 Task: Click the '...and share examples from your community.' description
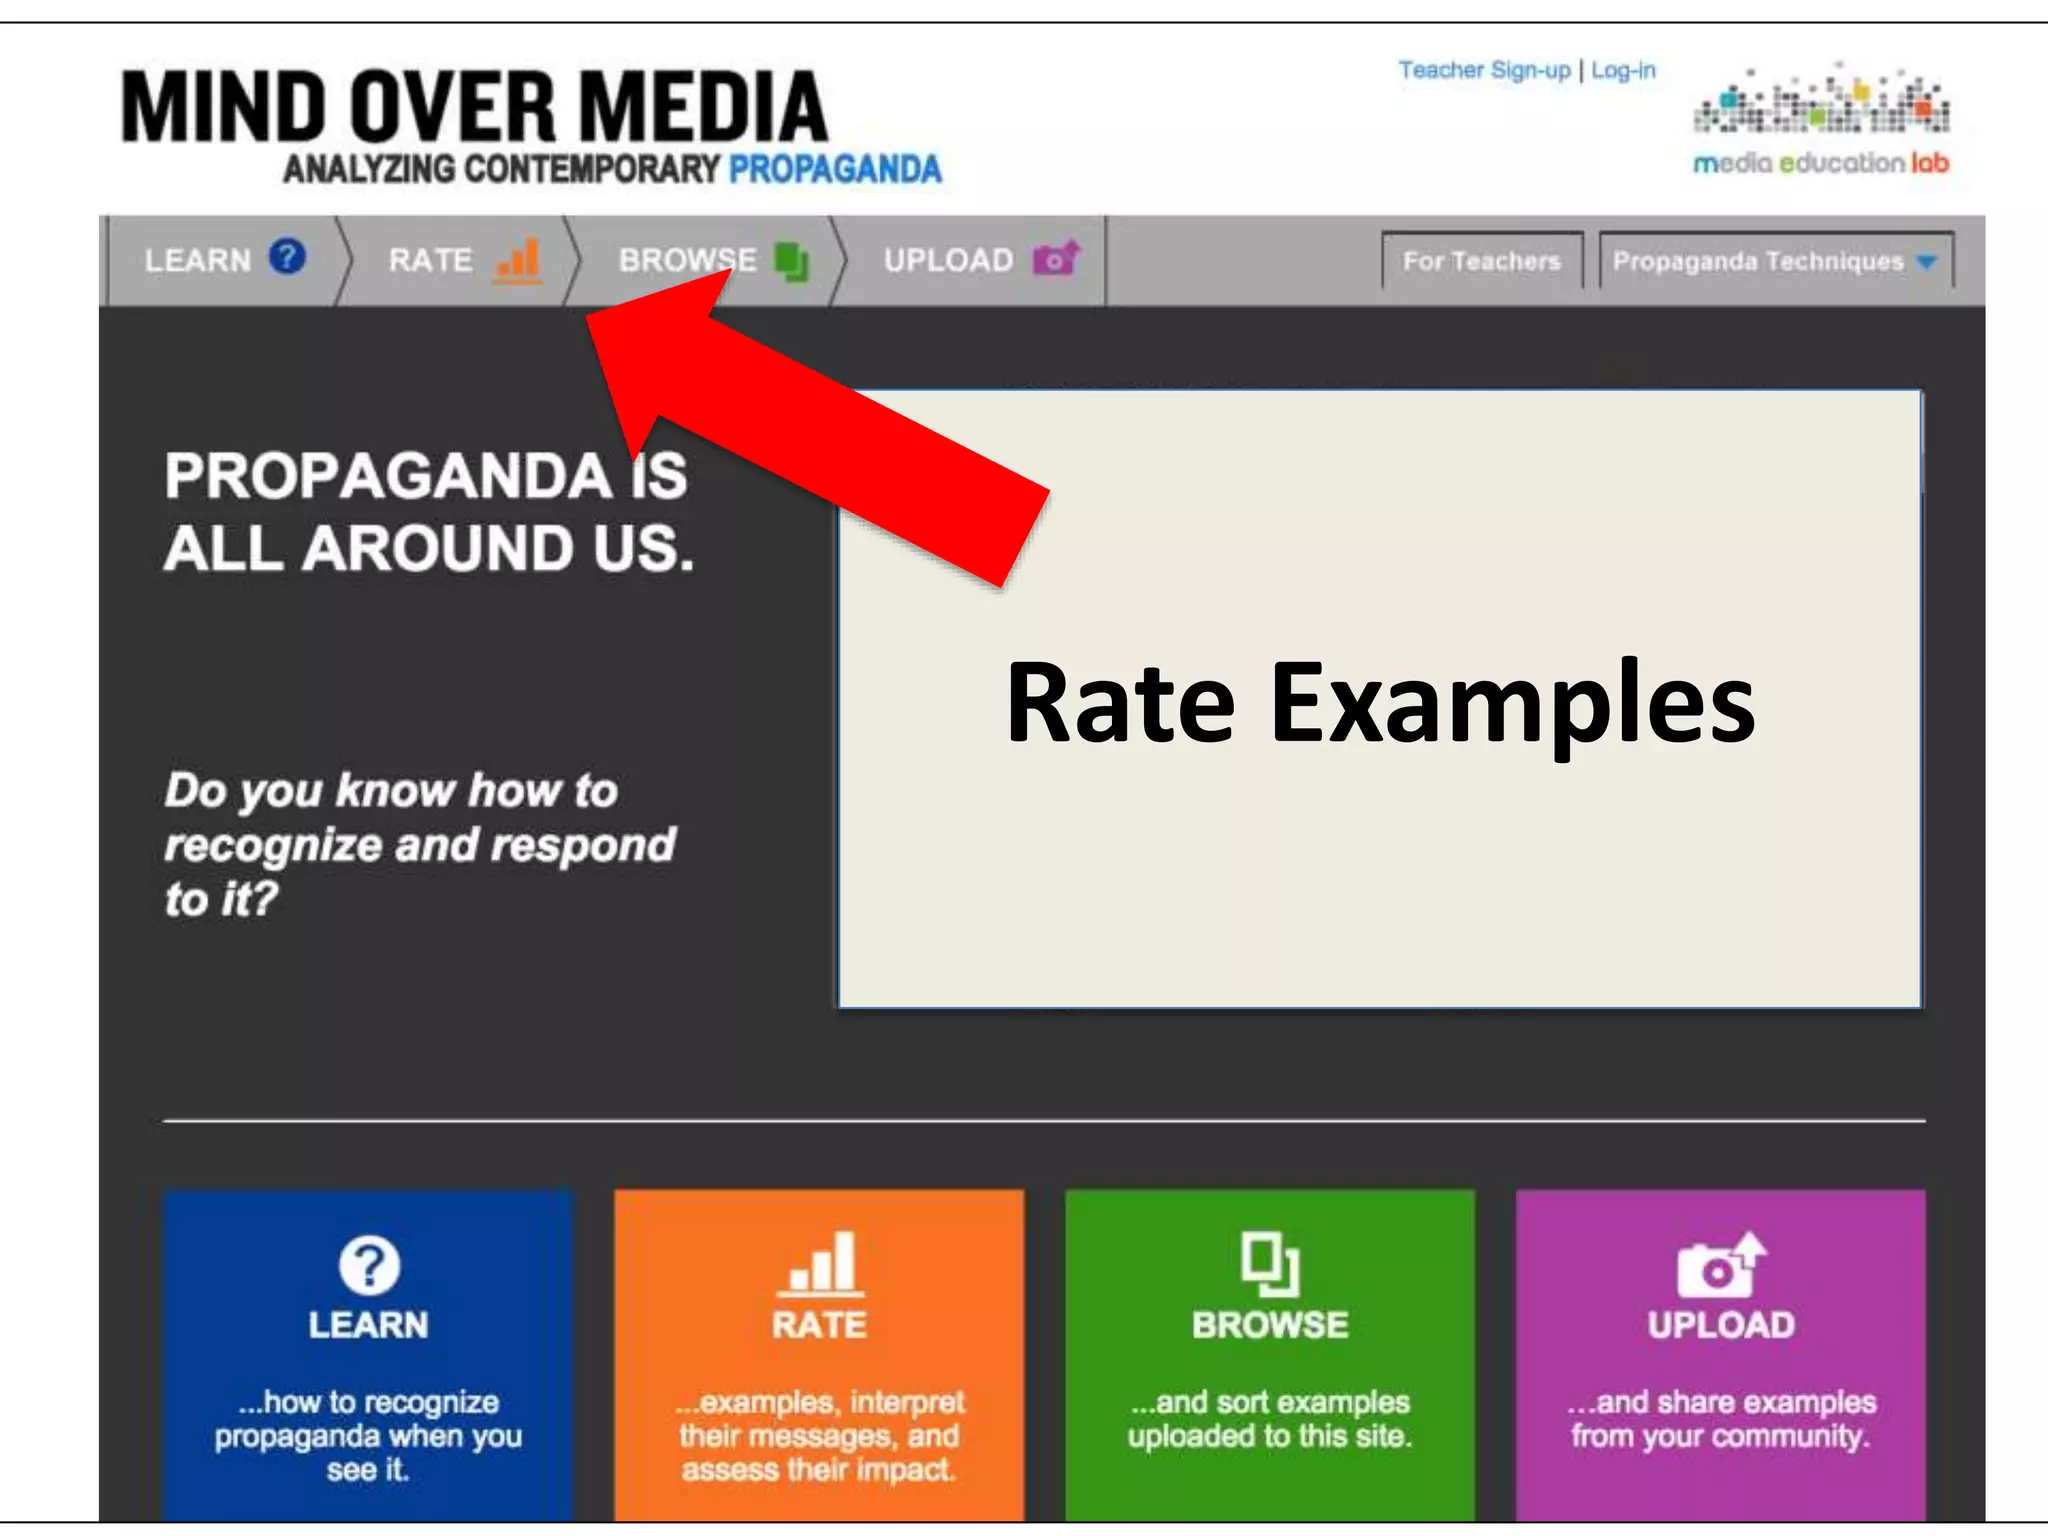[1721, 1419]
